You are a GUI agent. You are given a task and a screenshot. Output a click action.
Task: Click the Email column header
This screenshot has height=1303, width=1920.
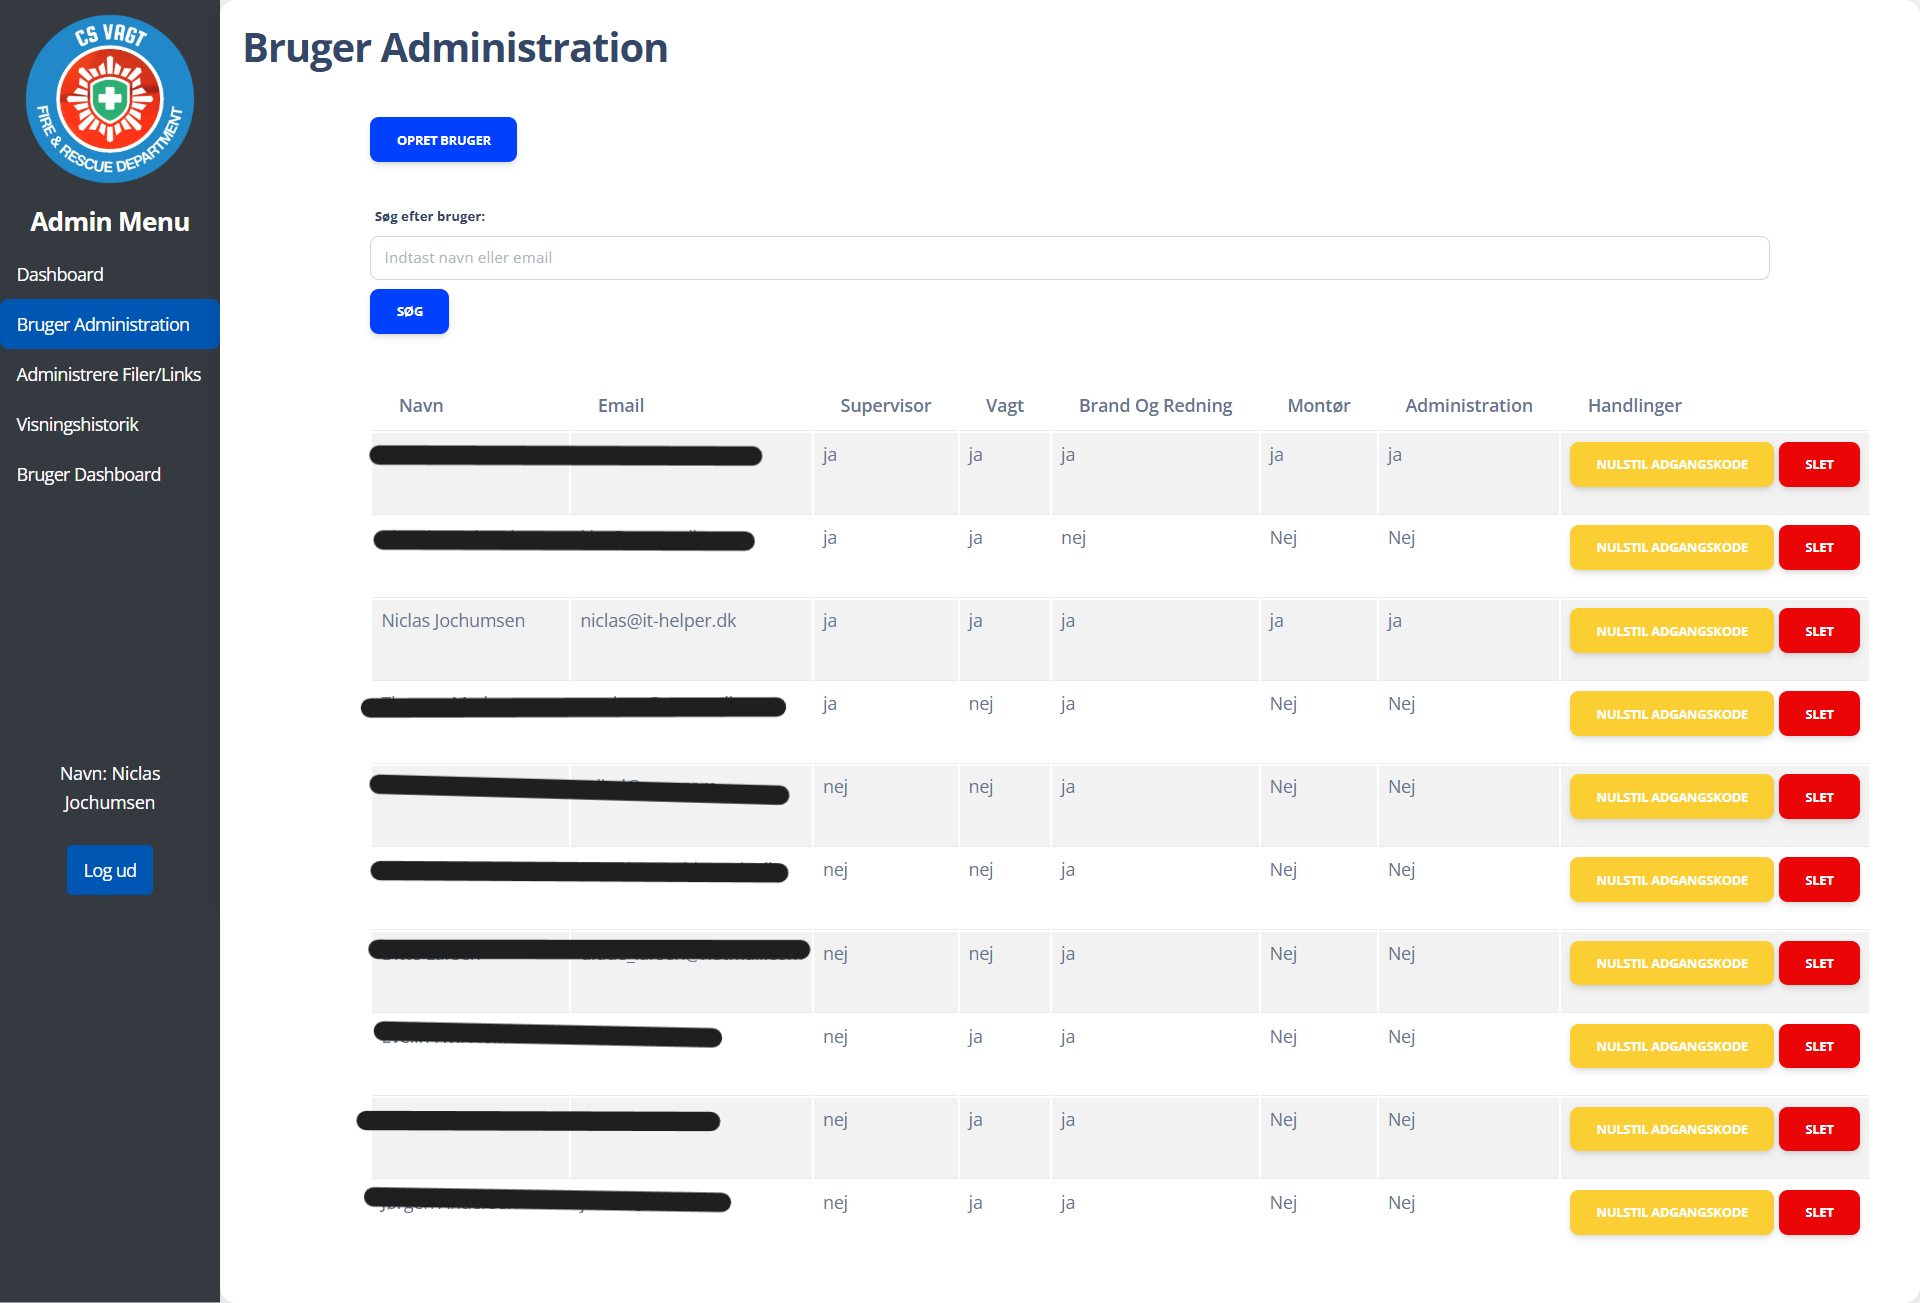(x=620, y=406)
